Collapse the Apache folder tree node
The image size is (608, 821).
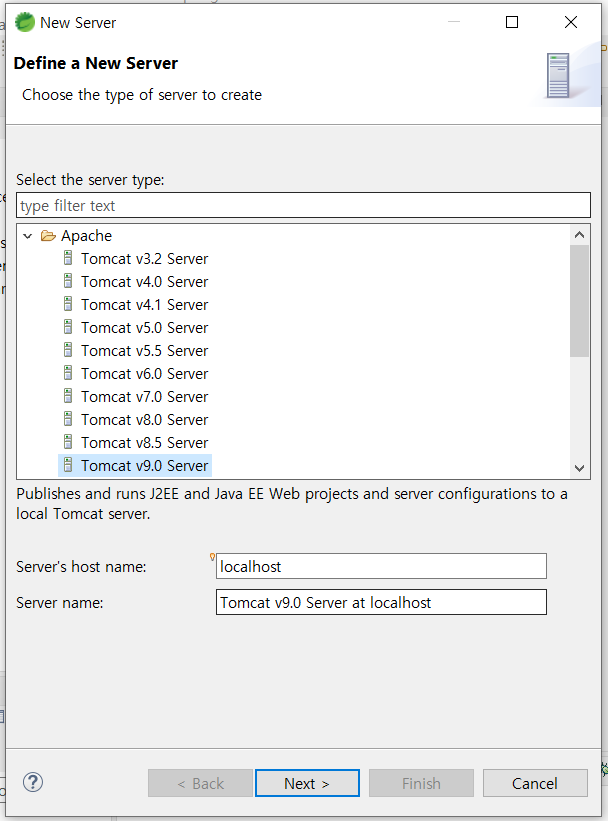[x=28, y=236]
